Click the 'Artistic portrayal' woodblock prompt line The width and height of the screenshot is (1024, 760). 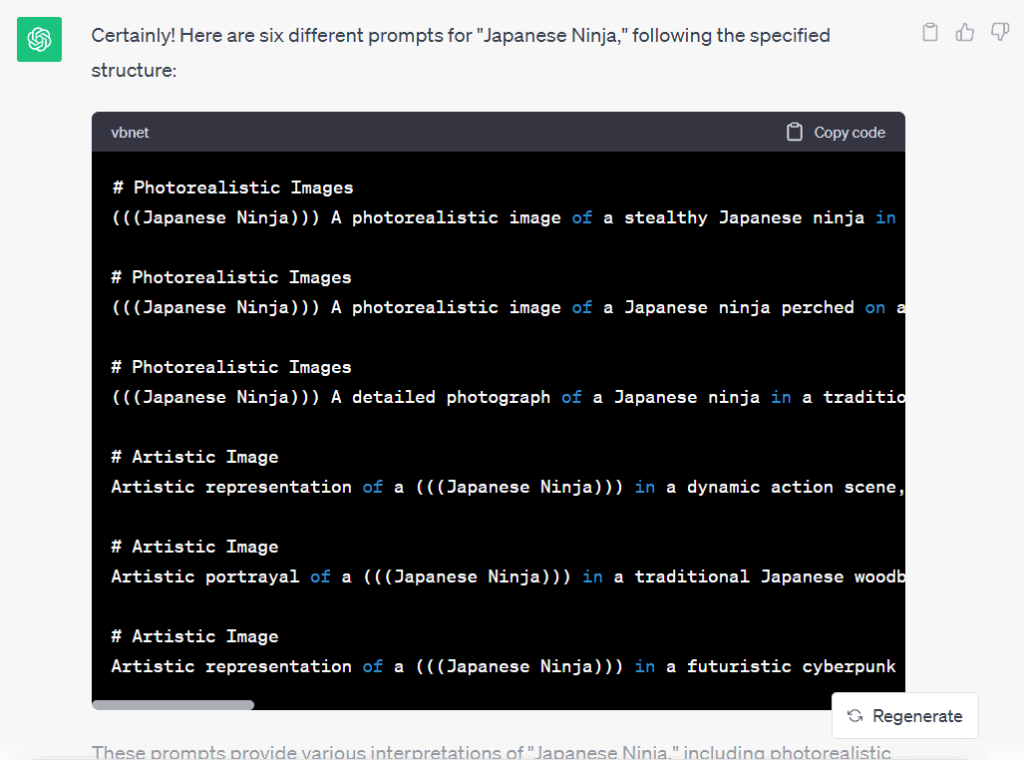(508, 577)
